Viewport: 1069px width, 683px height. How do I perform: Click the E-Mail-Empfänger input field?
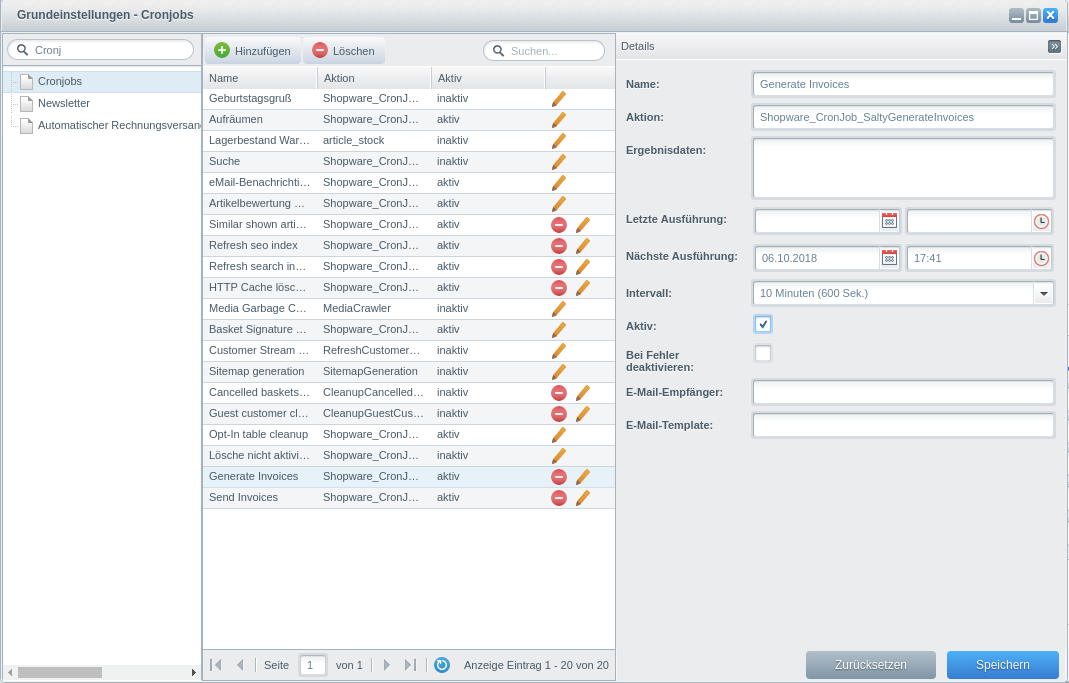coord(903,392)
